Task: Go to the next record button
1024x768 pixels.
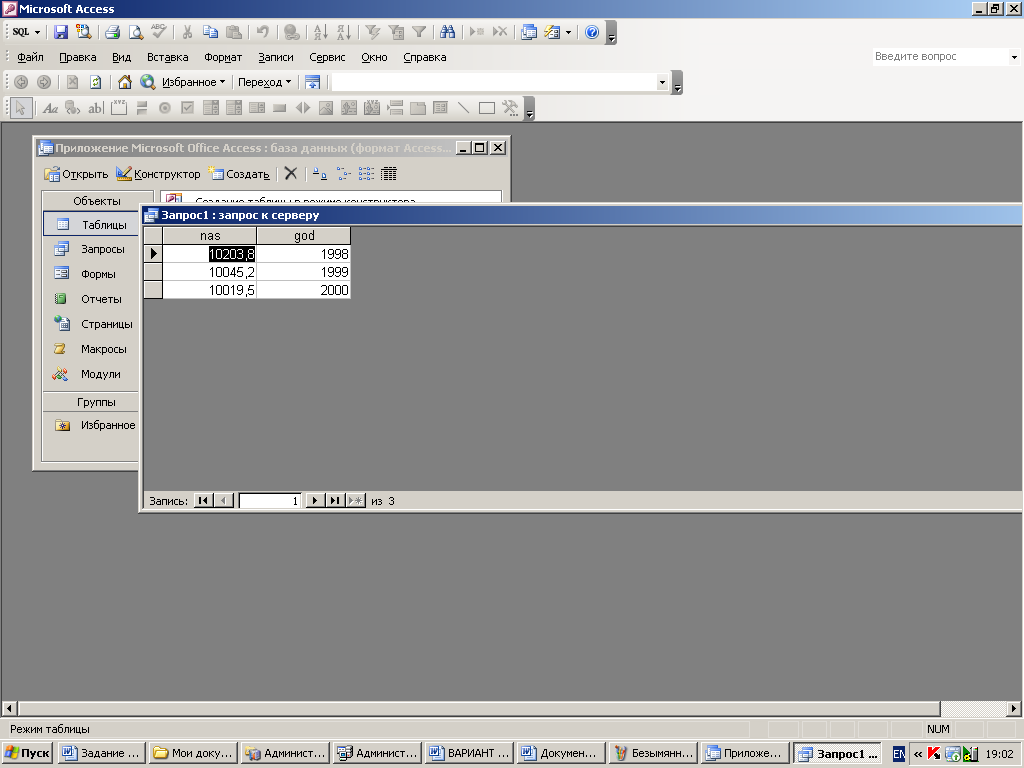Action: pyautogui.click(x=314, y=501)
